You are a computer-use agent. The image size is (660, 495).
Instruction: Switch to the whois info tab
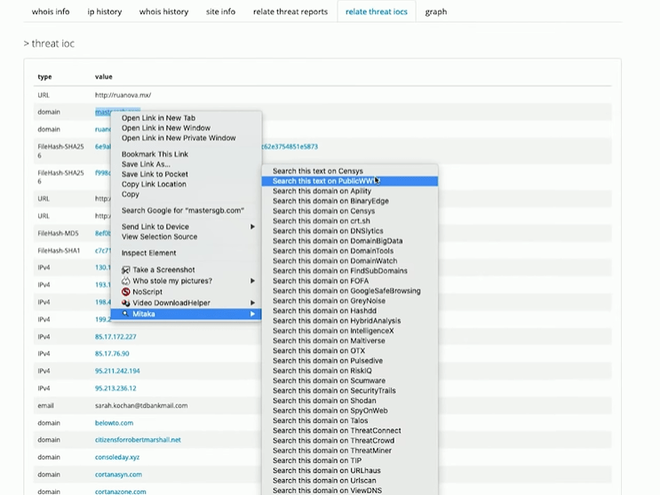tap(51, 12)
